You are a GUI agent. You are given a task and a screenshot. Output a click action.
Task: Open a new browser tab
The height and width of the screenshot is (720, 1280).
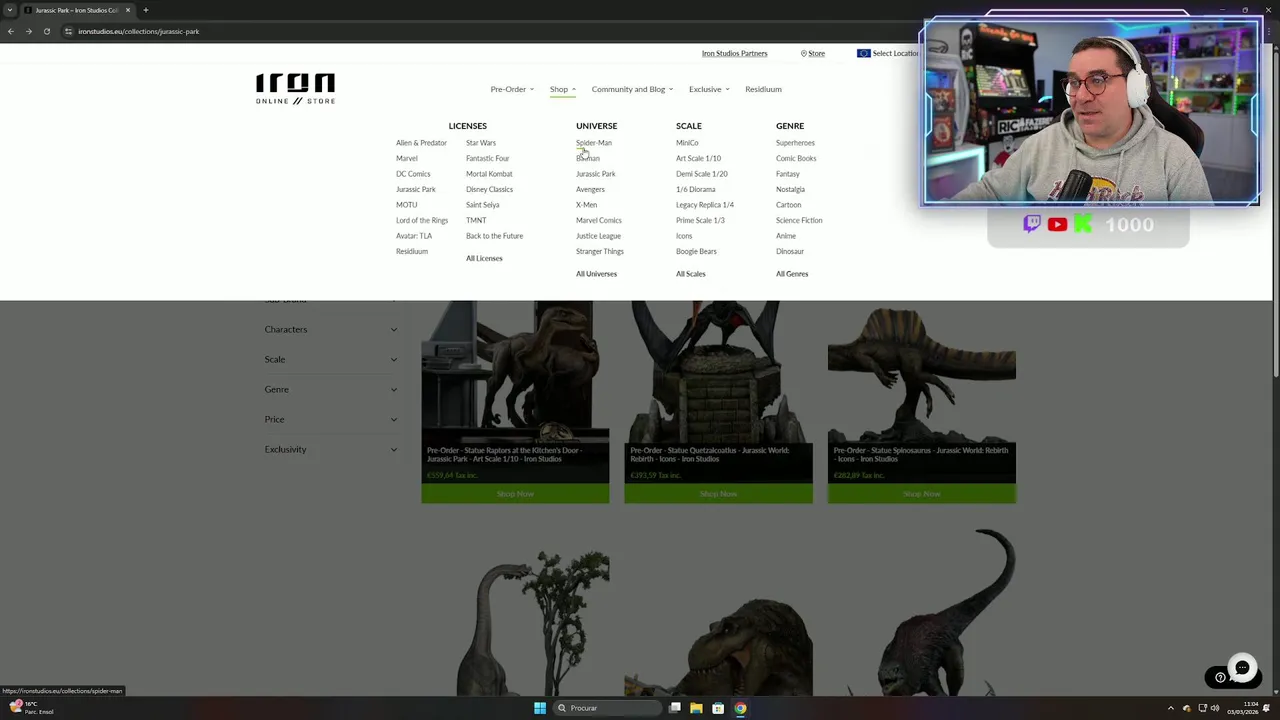[x=146, y=10]
